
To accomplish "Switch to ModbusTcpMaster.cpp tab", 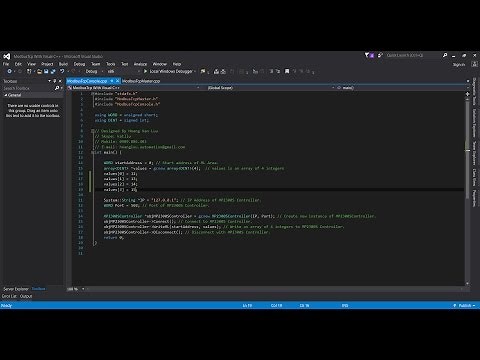I will (141, 81).
